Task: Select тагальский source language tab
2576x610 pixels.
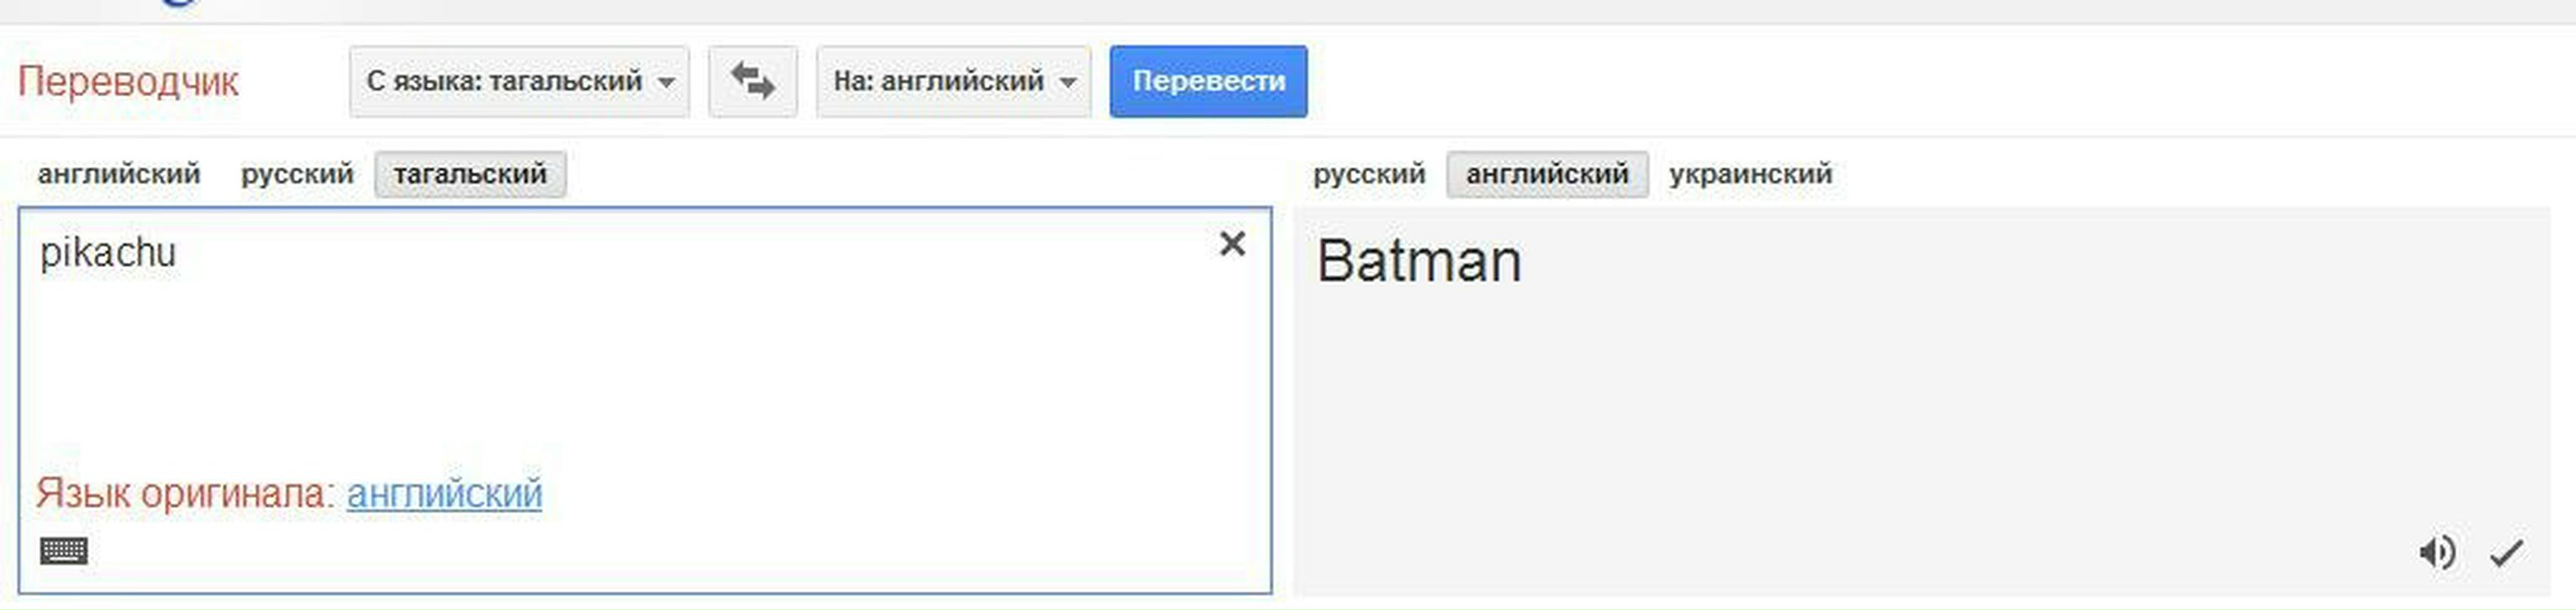Action: click(470, 174)
